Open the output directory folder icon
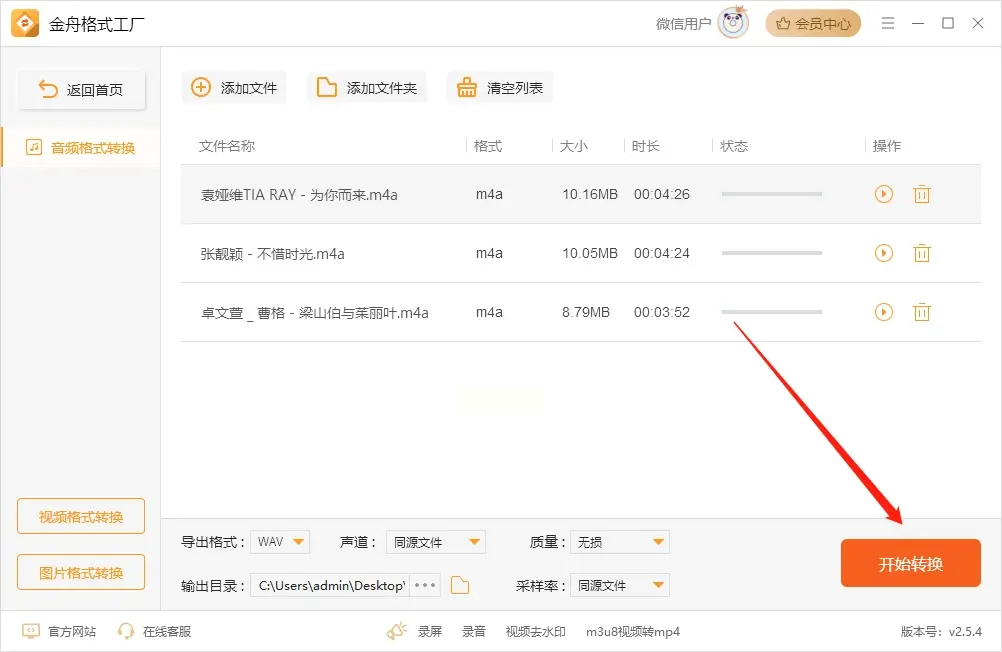Image resolution: width=1002 pixels, height=652 pixels. coord(460,585)
